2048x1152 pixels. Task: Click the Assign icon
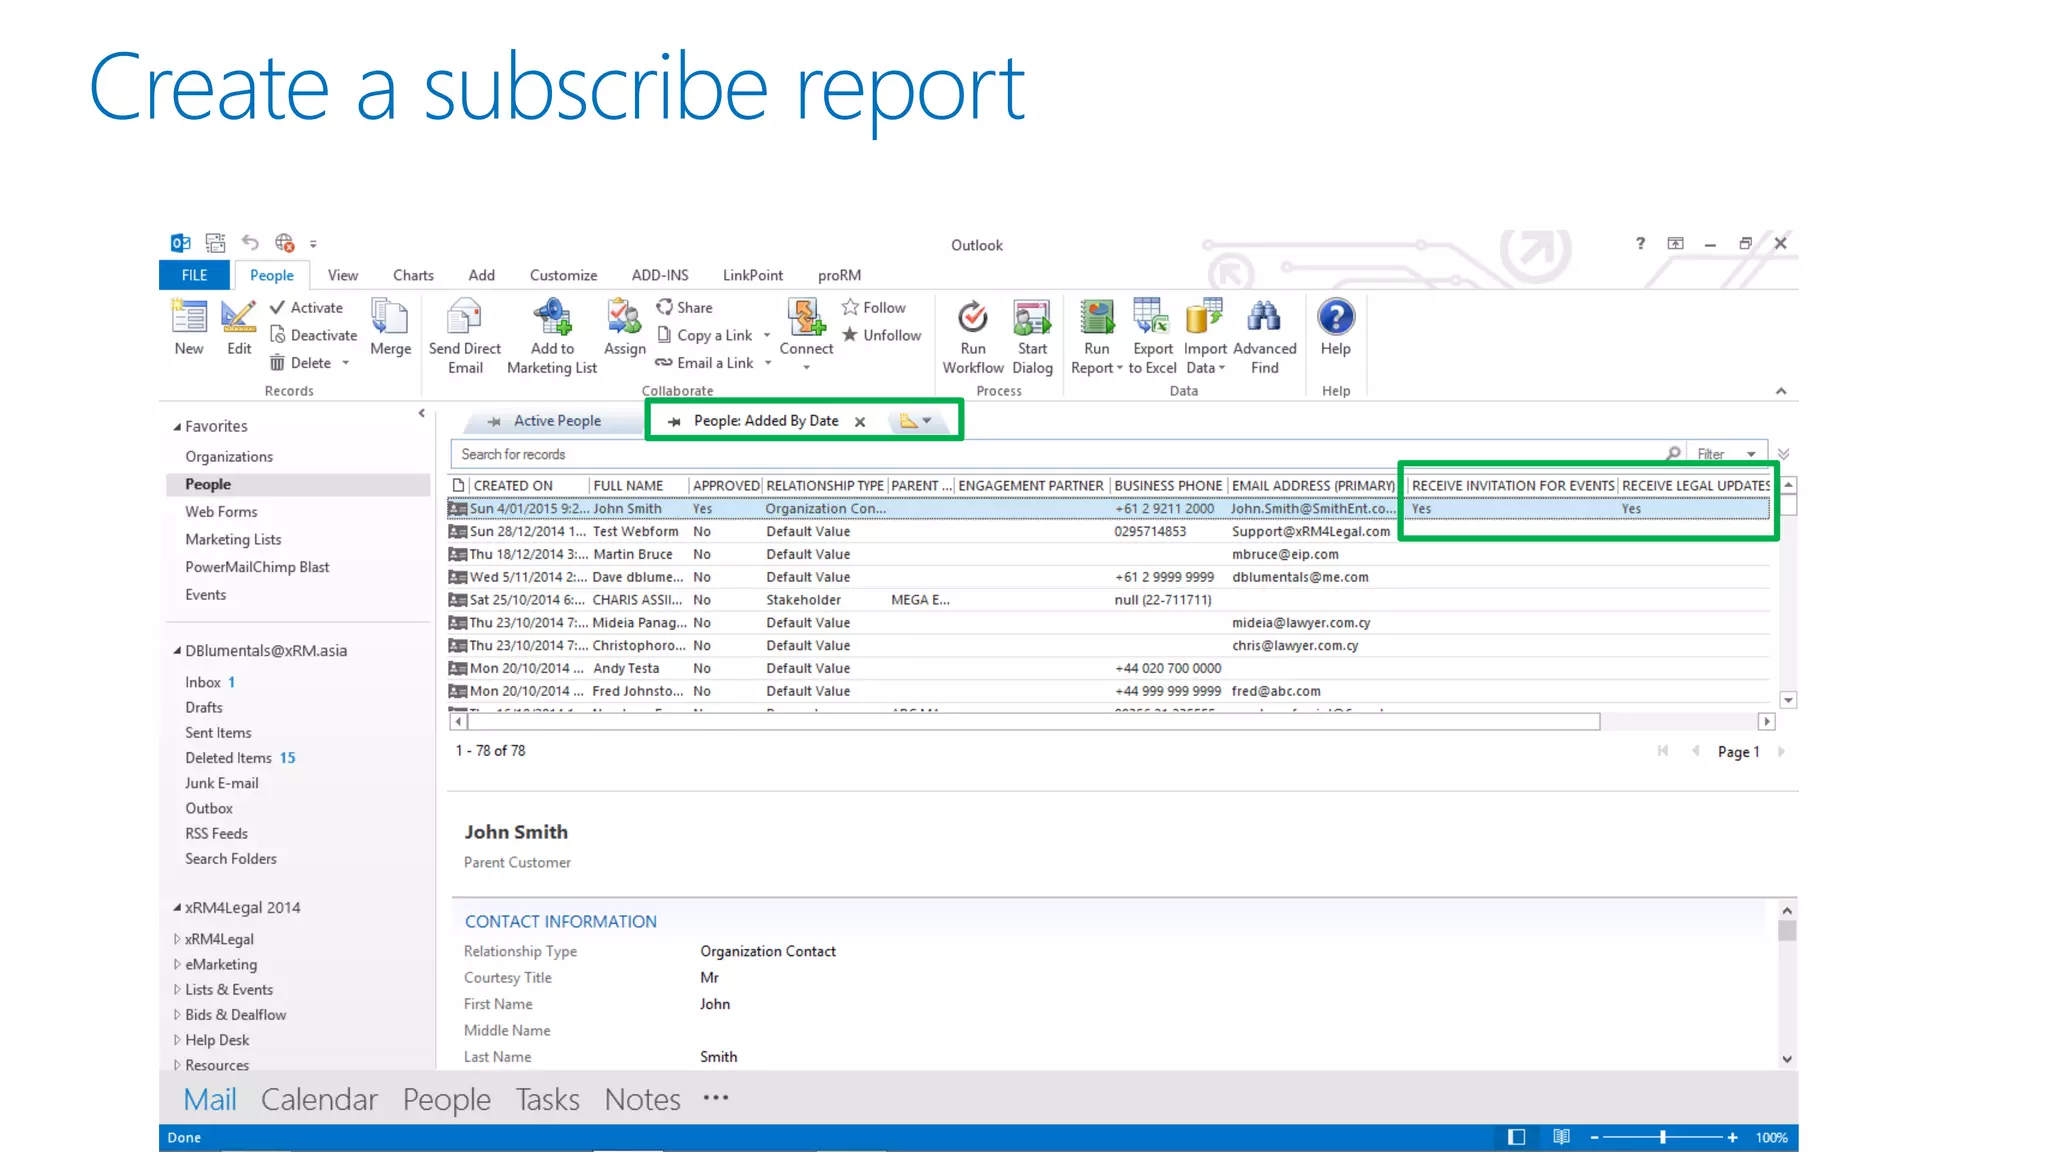point(624,317)
